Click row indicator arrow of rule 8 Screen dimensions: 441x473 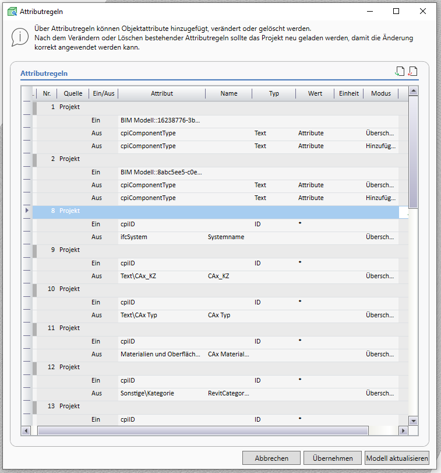pos(27,210)
